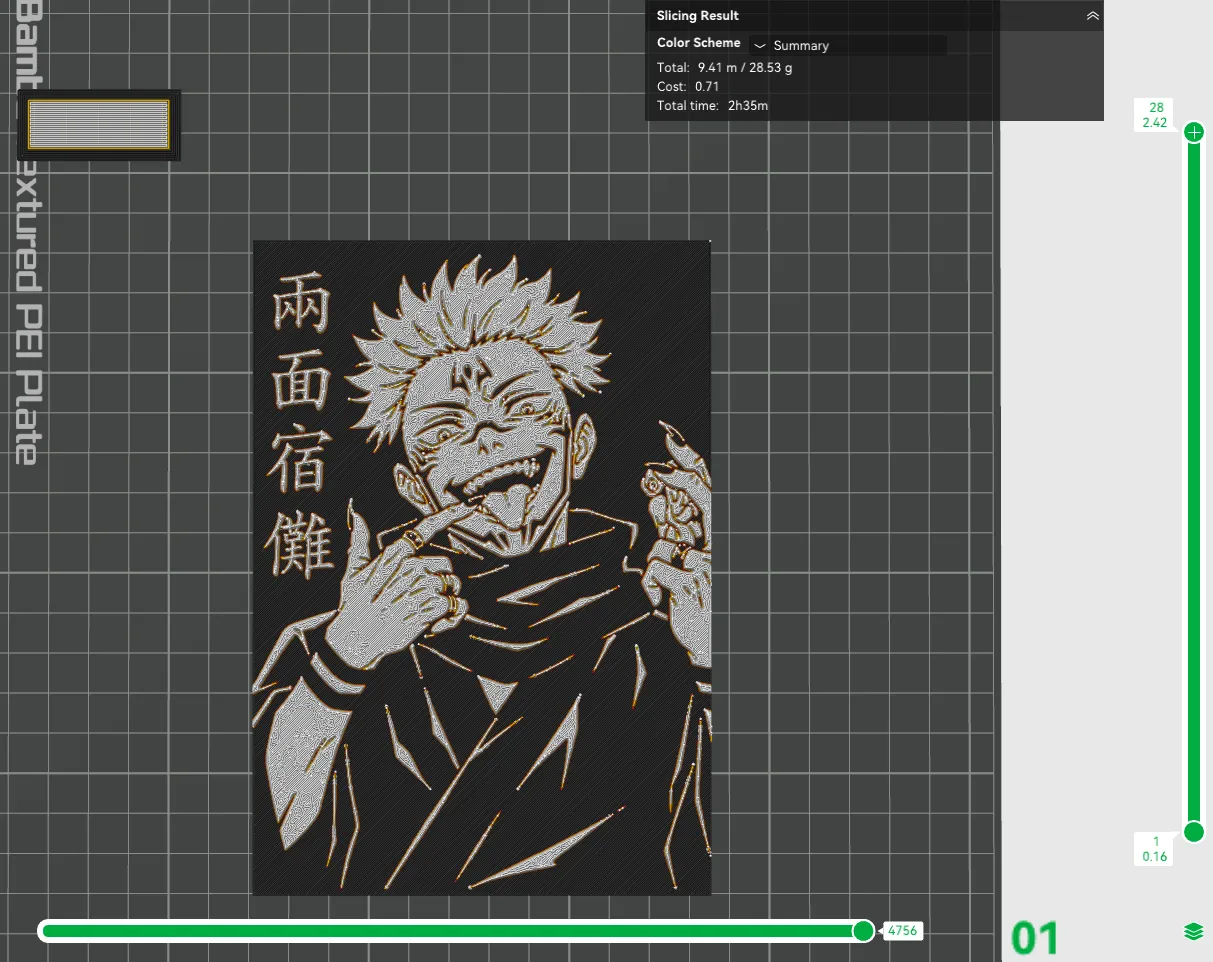1213x962 pixels.
Task: Click the top layer value 28 / 2.42
Action: pos(1155,115)
